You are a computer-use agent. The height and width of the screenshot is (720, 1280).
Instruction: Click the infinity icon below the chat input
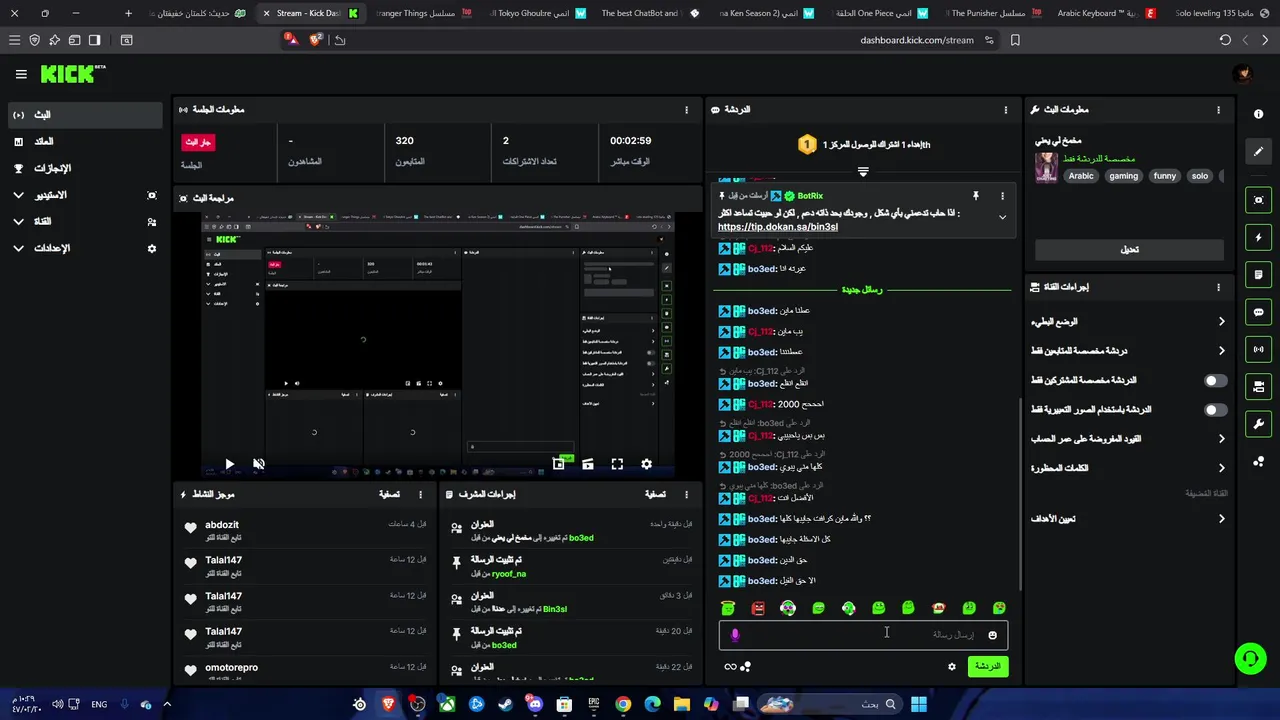[x=730, y=667]
